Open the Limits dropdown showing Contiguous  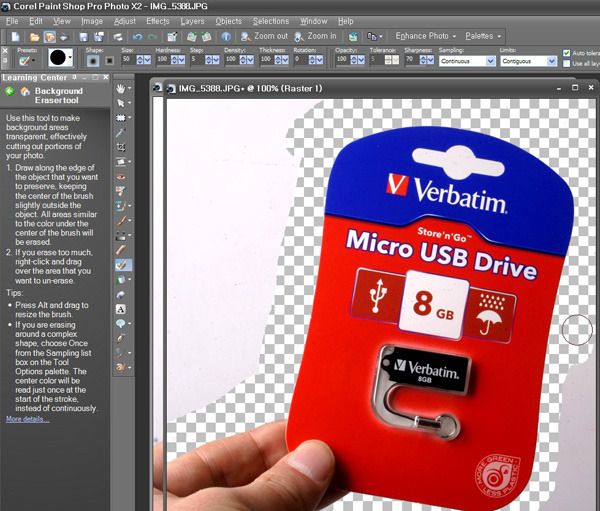click(x=528, y=61)
